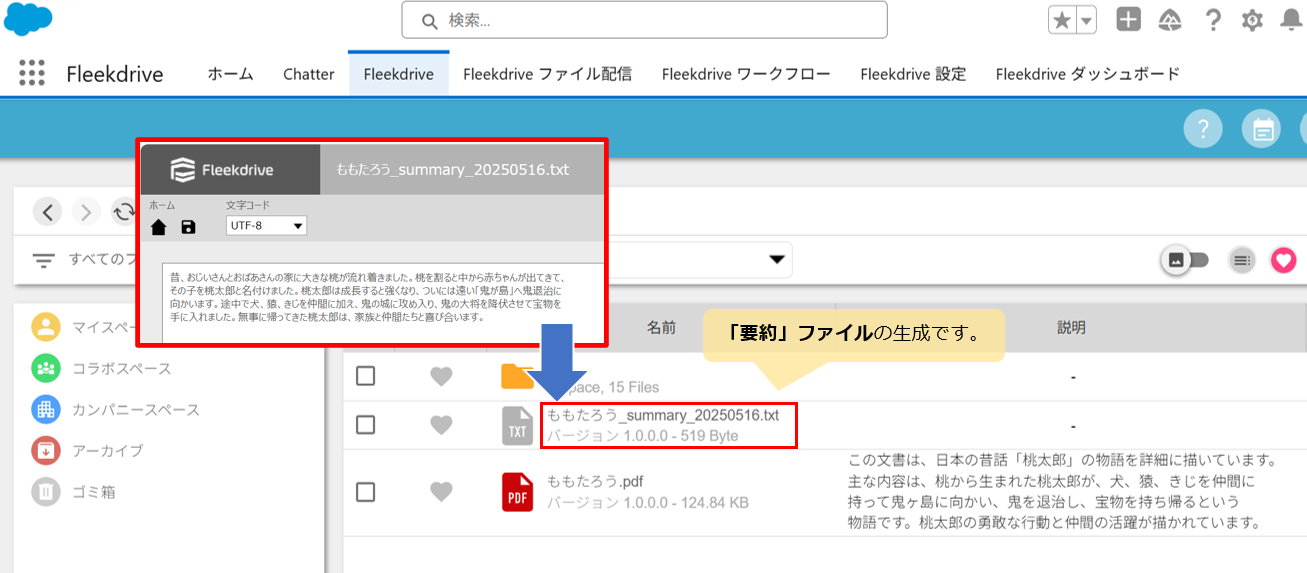Open the Fleekdrive ワークフロー tab
The image size is (1307, 573).
coord(746,74)
